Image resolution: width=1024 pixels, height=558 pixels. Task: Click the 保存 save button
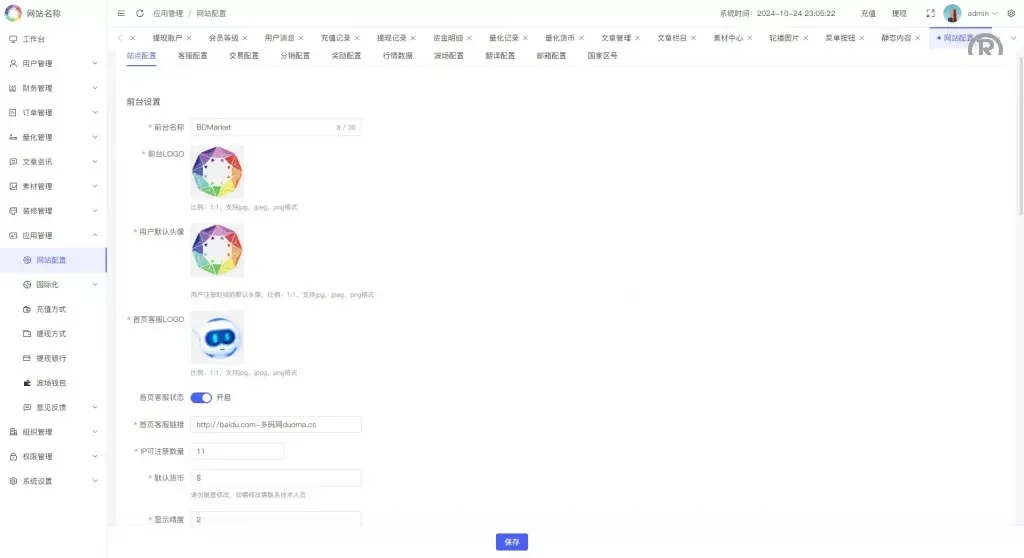click(x=512, y=542)
